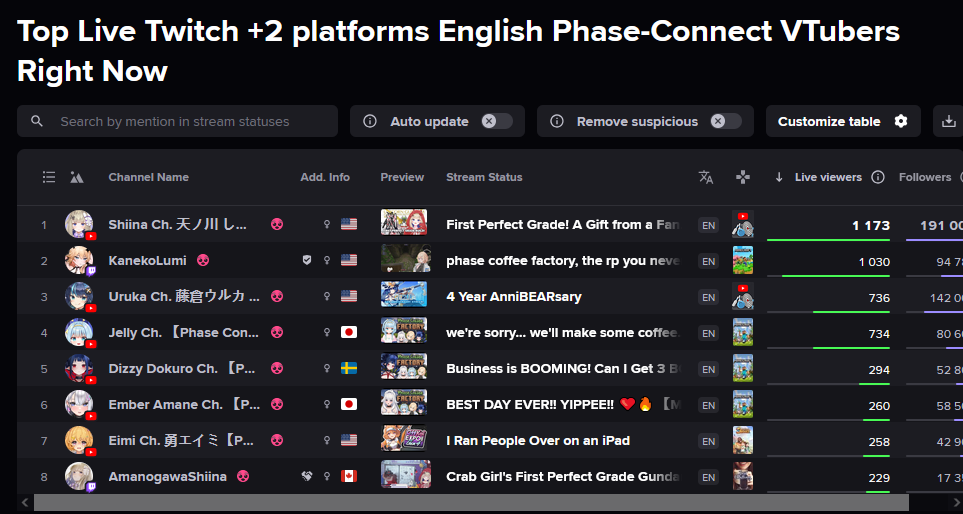Click Uruka Ch. female gender icon

[x=327, y=297]
